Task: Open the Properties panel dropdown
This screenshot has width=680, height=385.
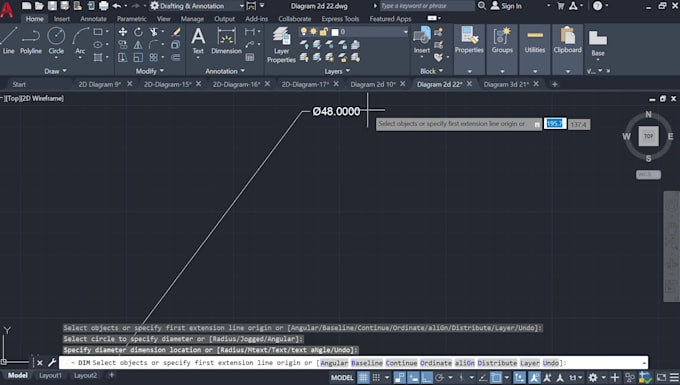Action: point(469,71)
